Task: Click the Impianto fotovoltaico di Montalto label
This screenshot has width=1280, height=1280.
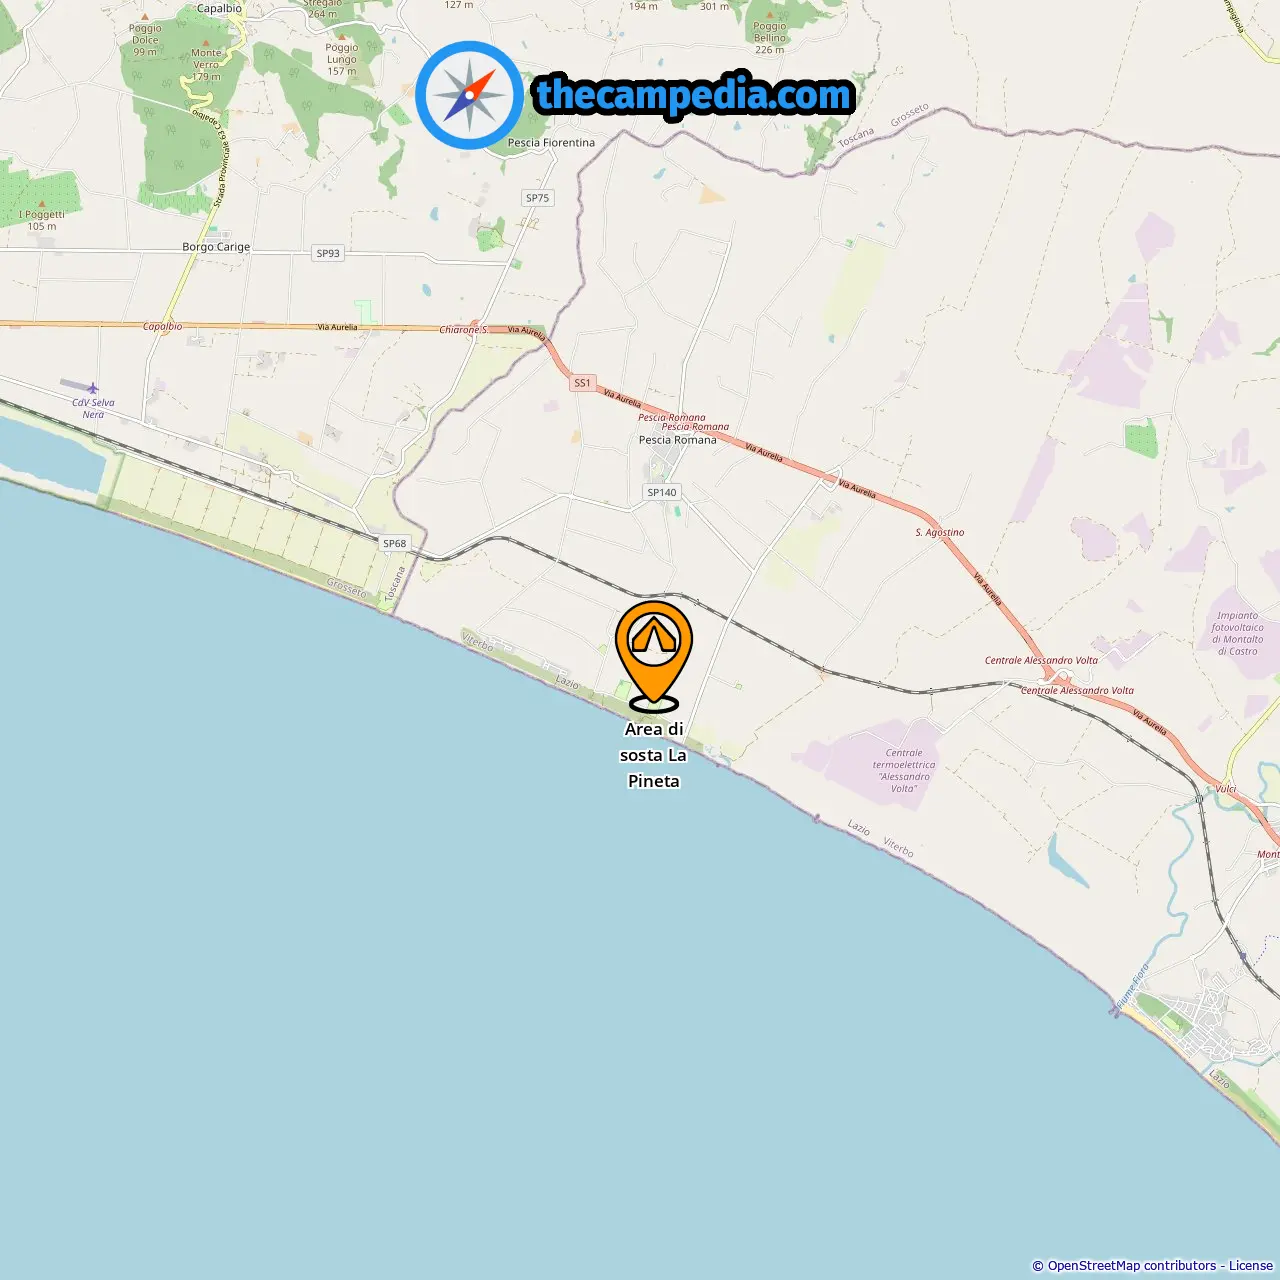Action: point(1238,634)
